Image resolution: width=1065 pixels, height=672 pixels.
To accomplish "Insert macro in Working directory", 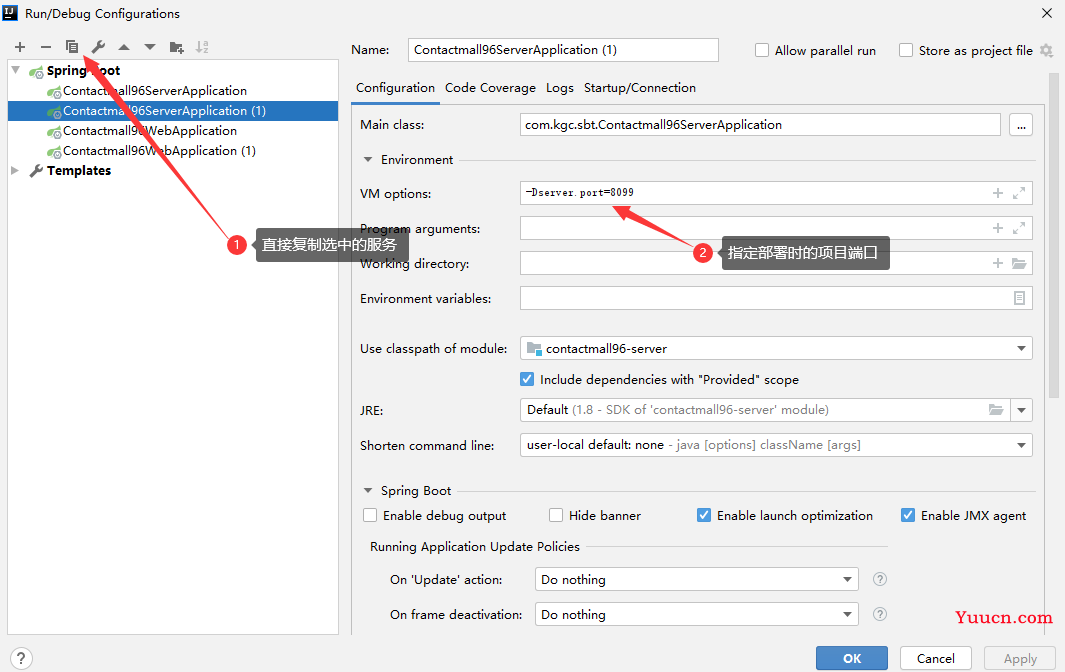I will click(x=998, y=263).
